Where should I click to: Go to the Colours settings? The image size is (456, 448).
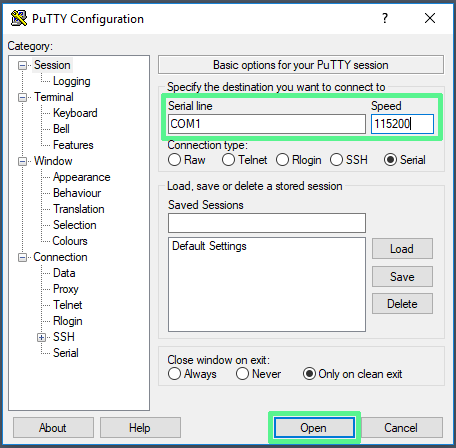coord(70,241)
